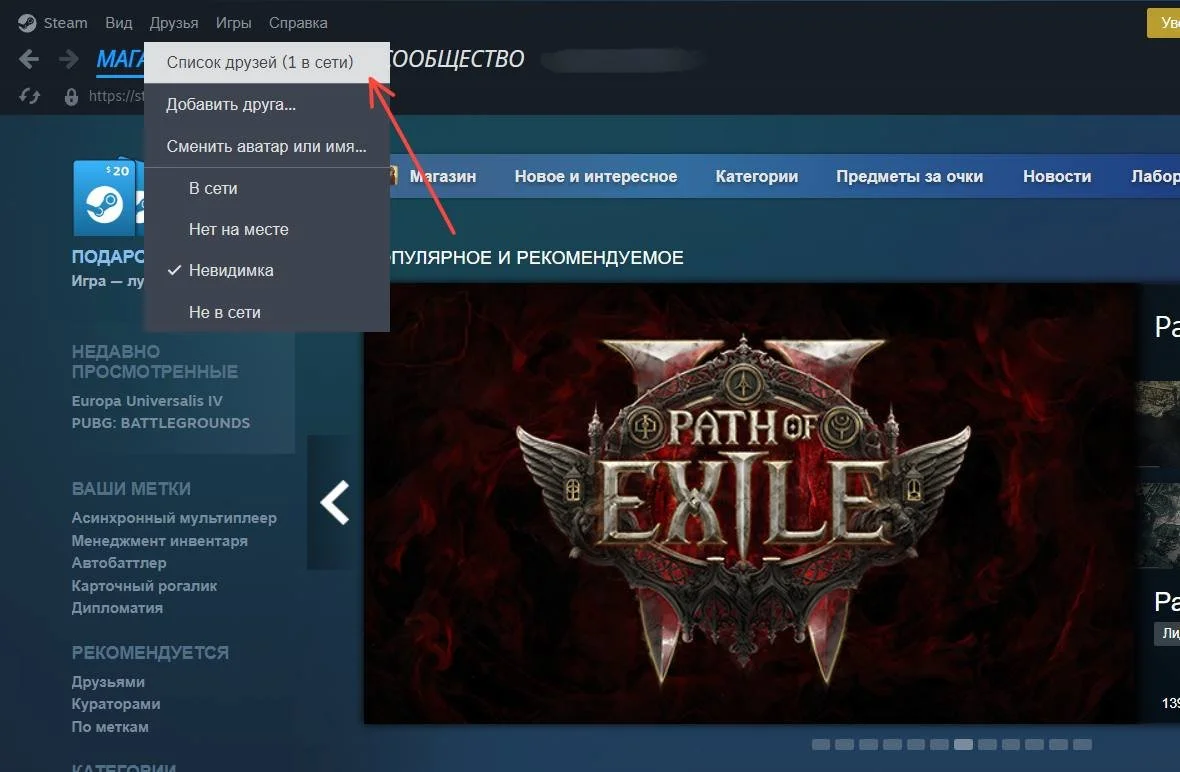Open the Магазин store tab
The image size is (1180, 772).
click(442, 177)
